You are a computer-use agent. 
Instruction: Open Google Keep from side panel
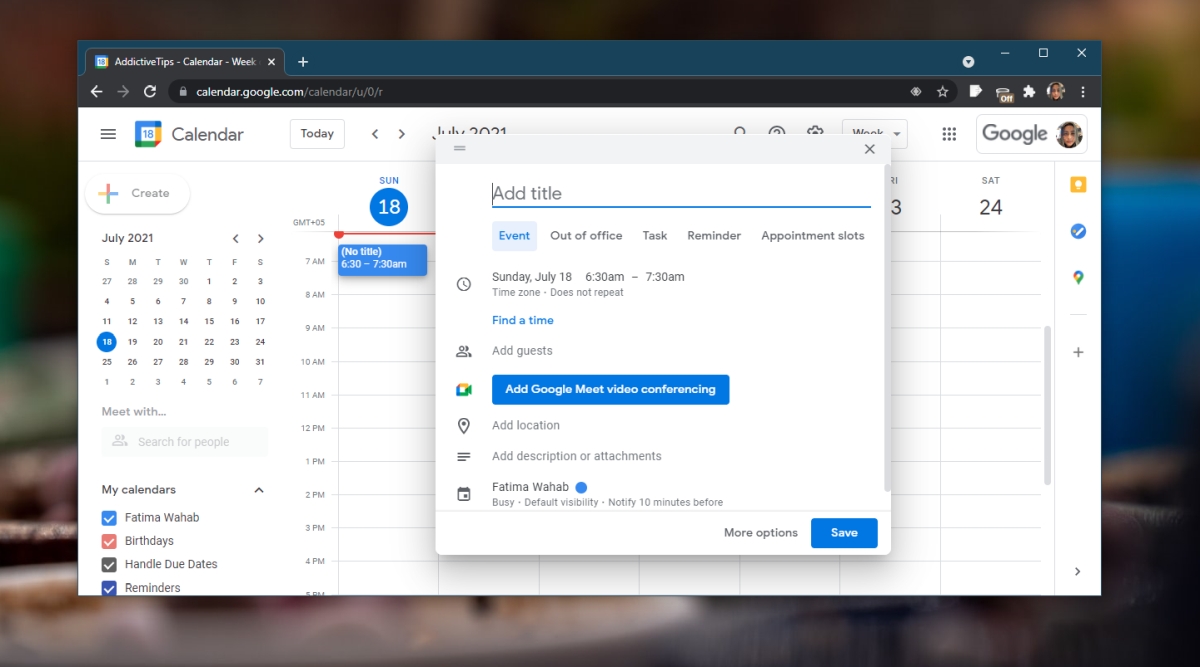coord(1078,185)
